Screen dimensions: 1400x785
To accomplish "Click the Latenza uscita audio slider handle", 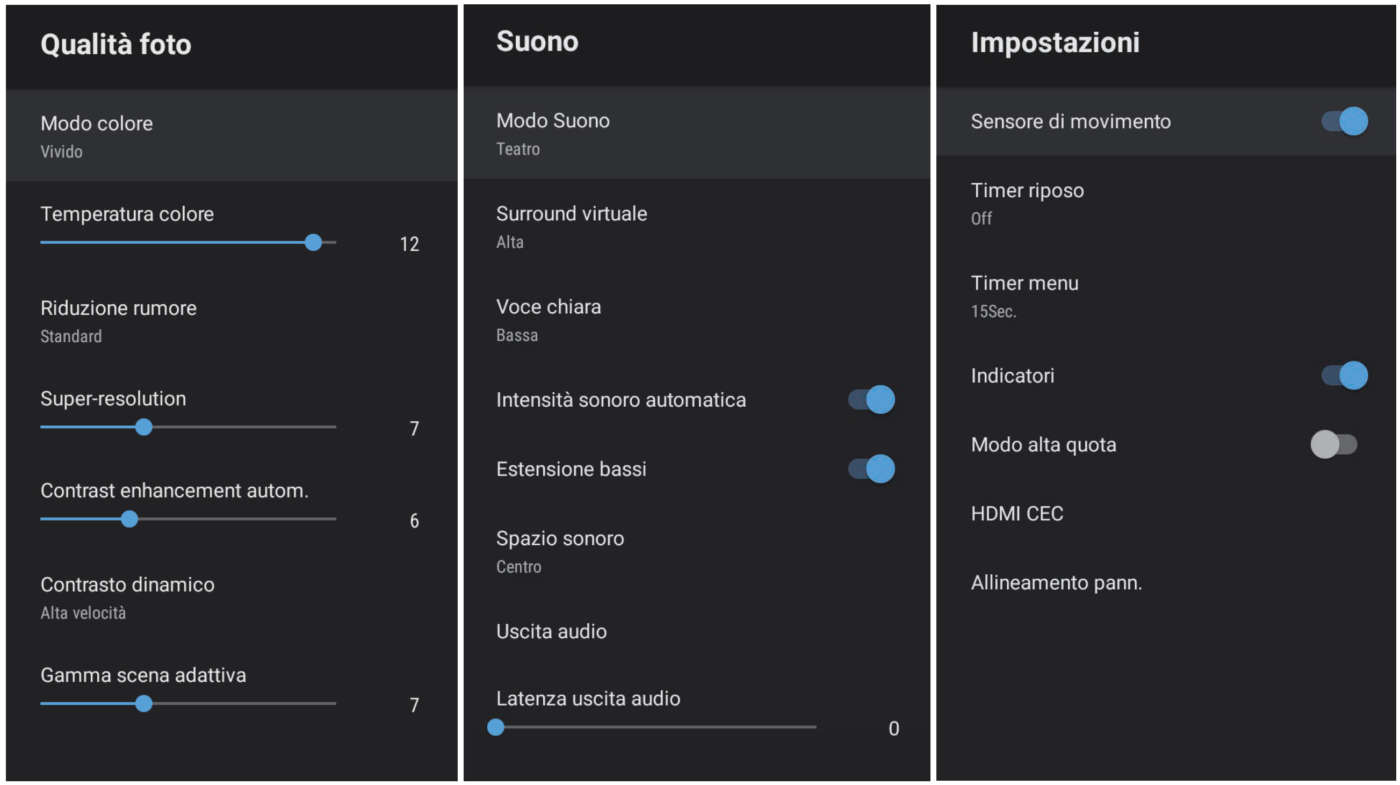I will pyautogui.click(x=496, y=727).
